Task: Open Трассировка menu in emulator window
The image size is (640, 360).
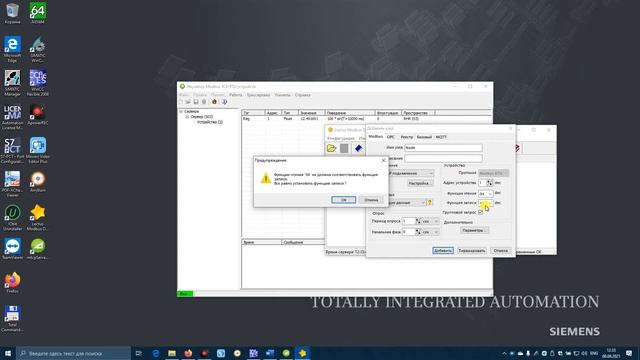Action: (x=258, y=95)
